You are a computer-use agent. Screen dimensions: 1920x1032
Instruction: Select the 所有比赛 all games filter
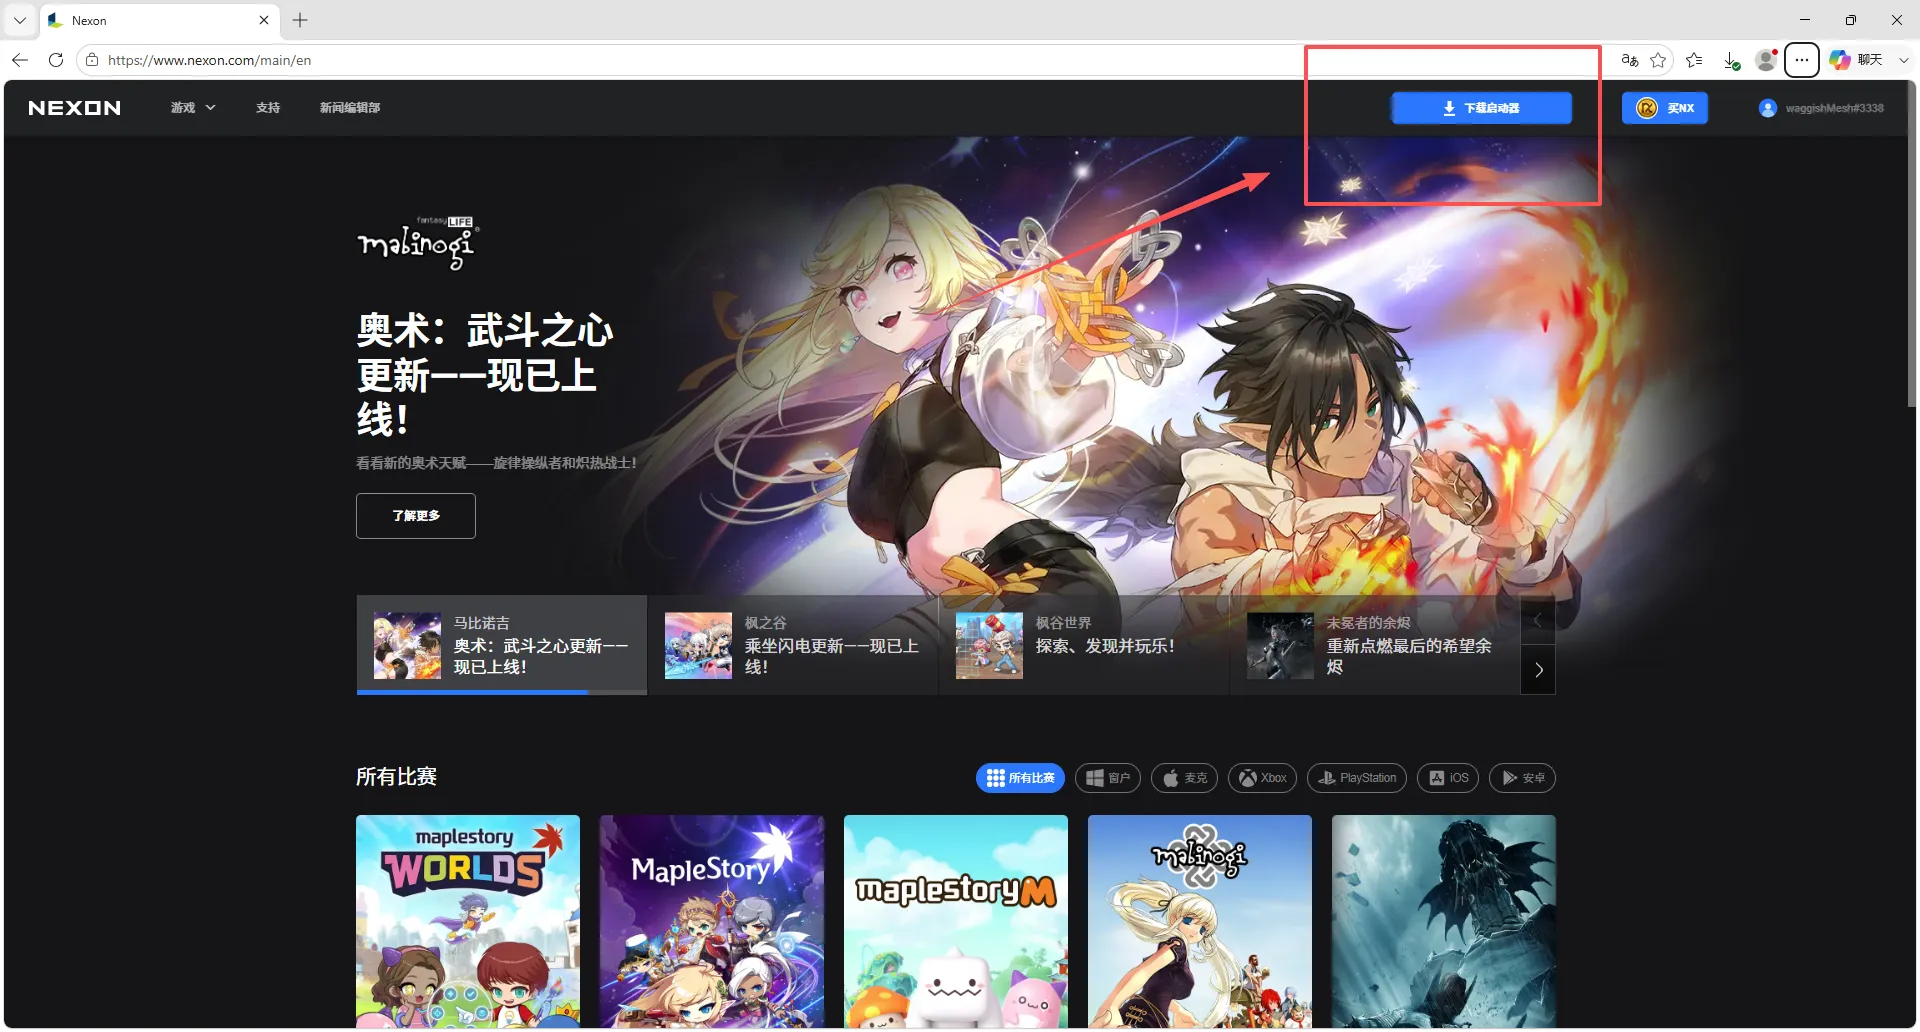point(1020,778)
